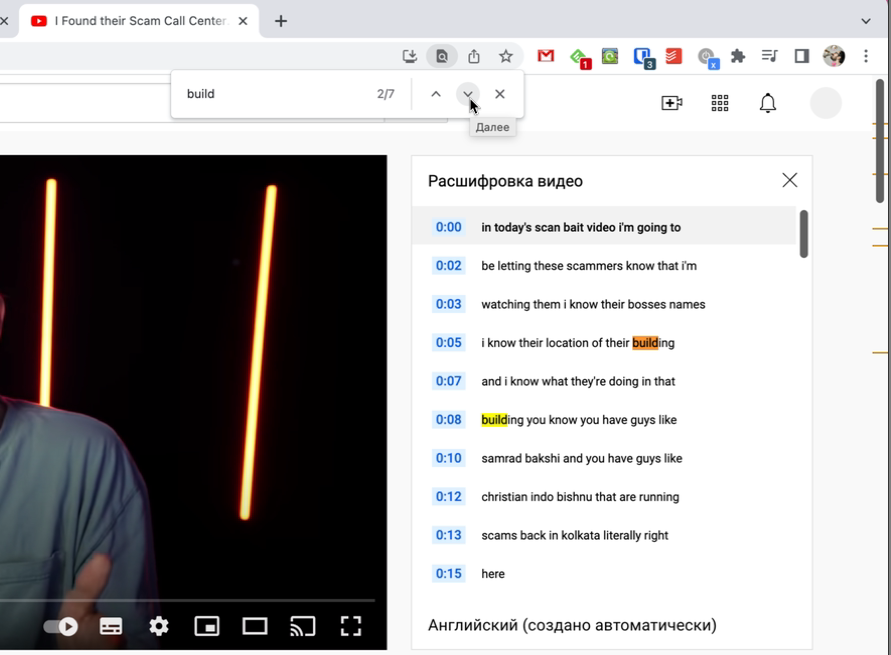Open the Gmail extension icon

[546, 56]
